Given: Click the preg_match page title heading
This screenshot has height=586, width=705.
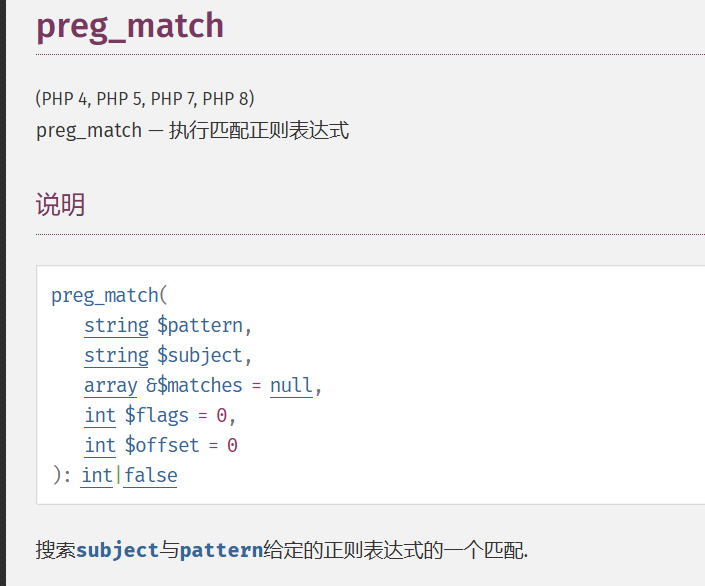Looking at the screenshot, I should pyautogui.click(x=130, y=25).
